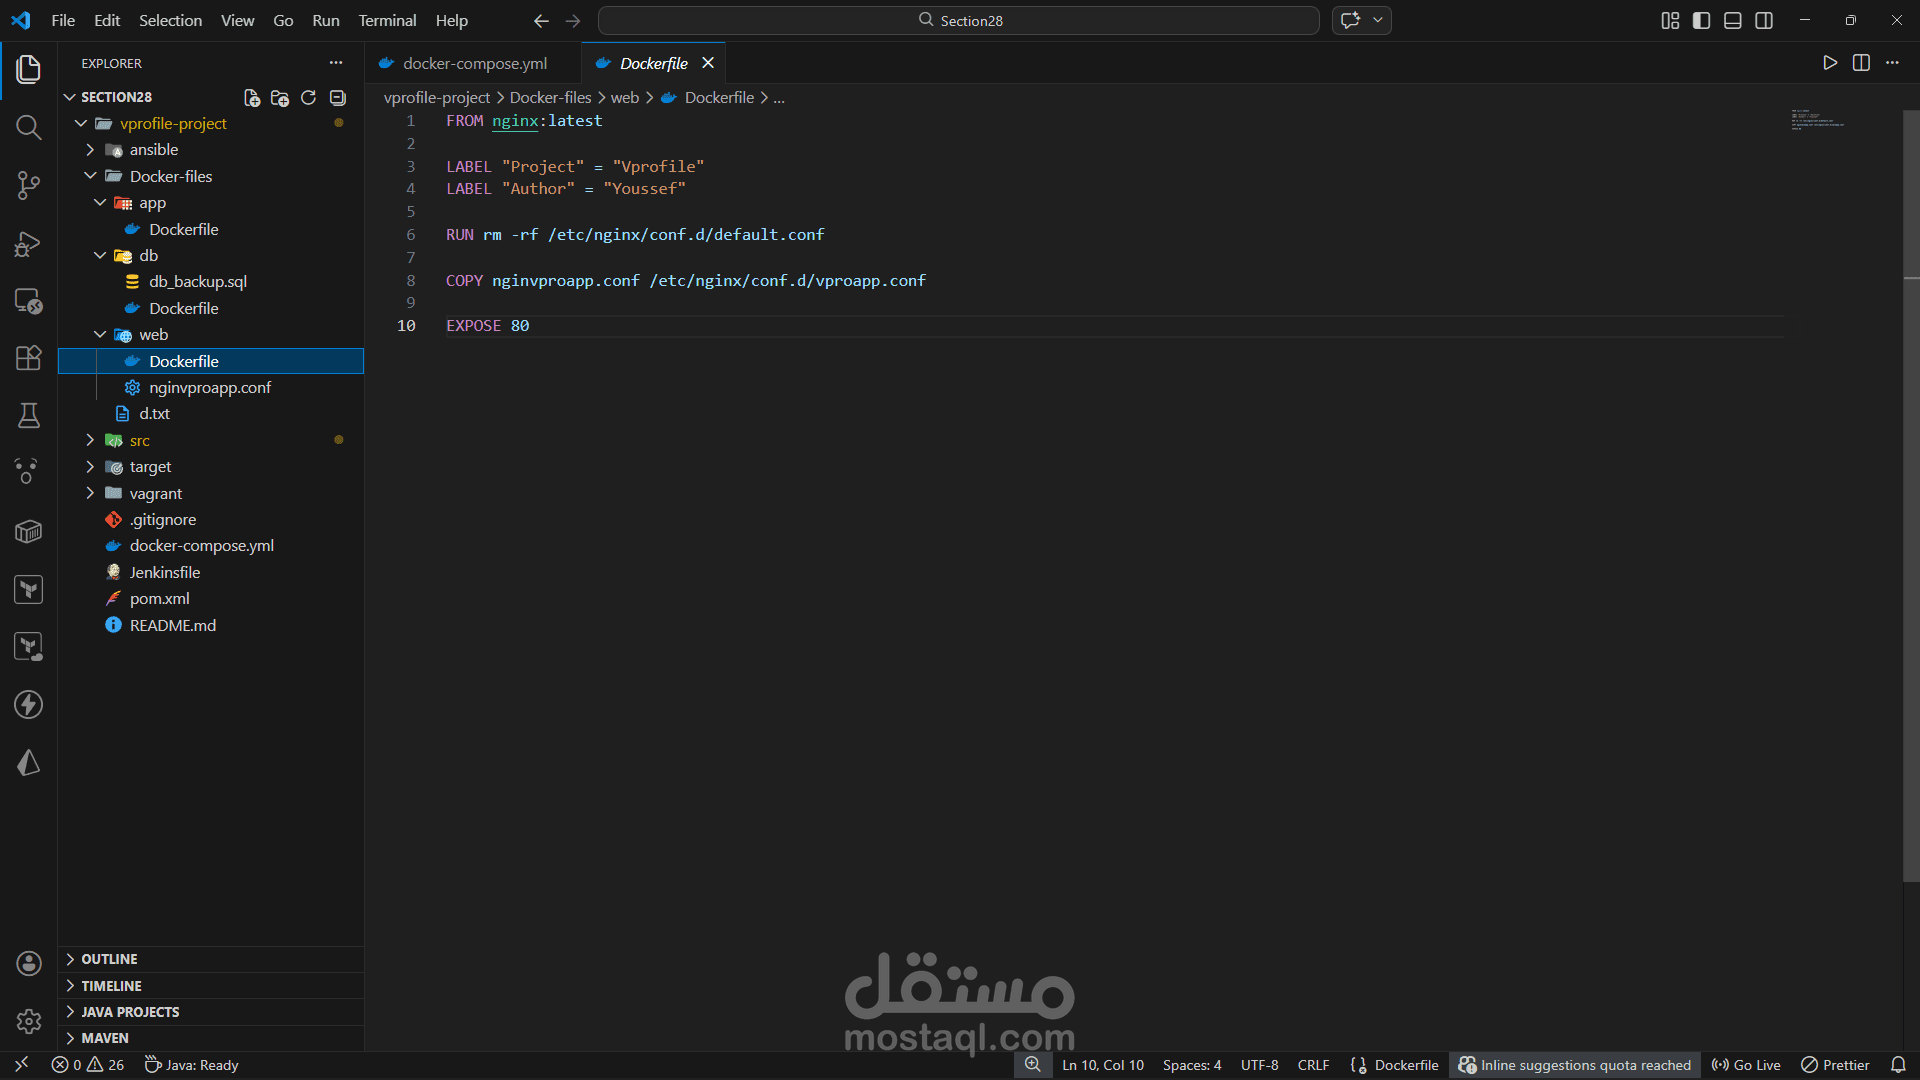The image size is (1920, 1080).
Task: Switch to docker-compose.yml tab
Action: tap(474, 63)
